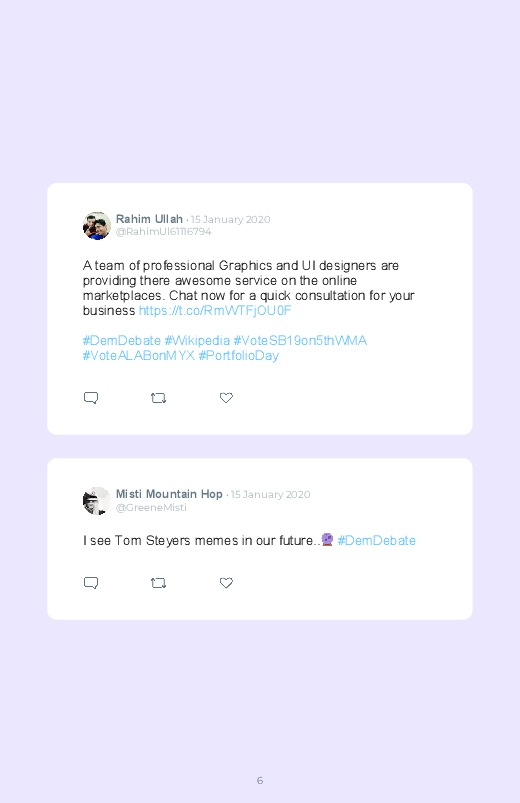Image resolution: width=520 pixels, height=803 pixels.
Task: Click the Rahim Ullah display name
Action: point(149,219)
